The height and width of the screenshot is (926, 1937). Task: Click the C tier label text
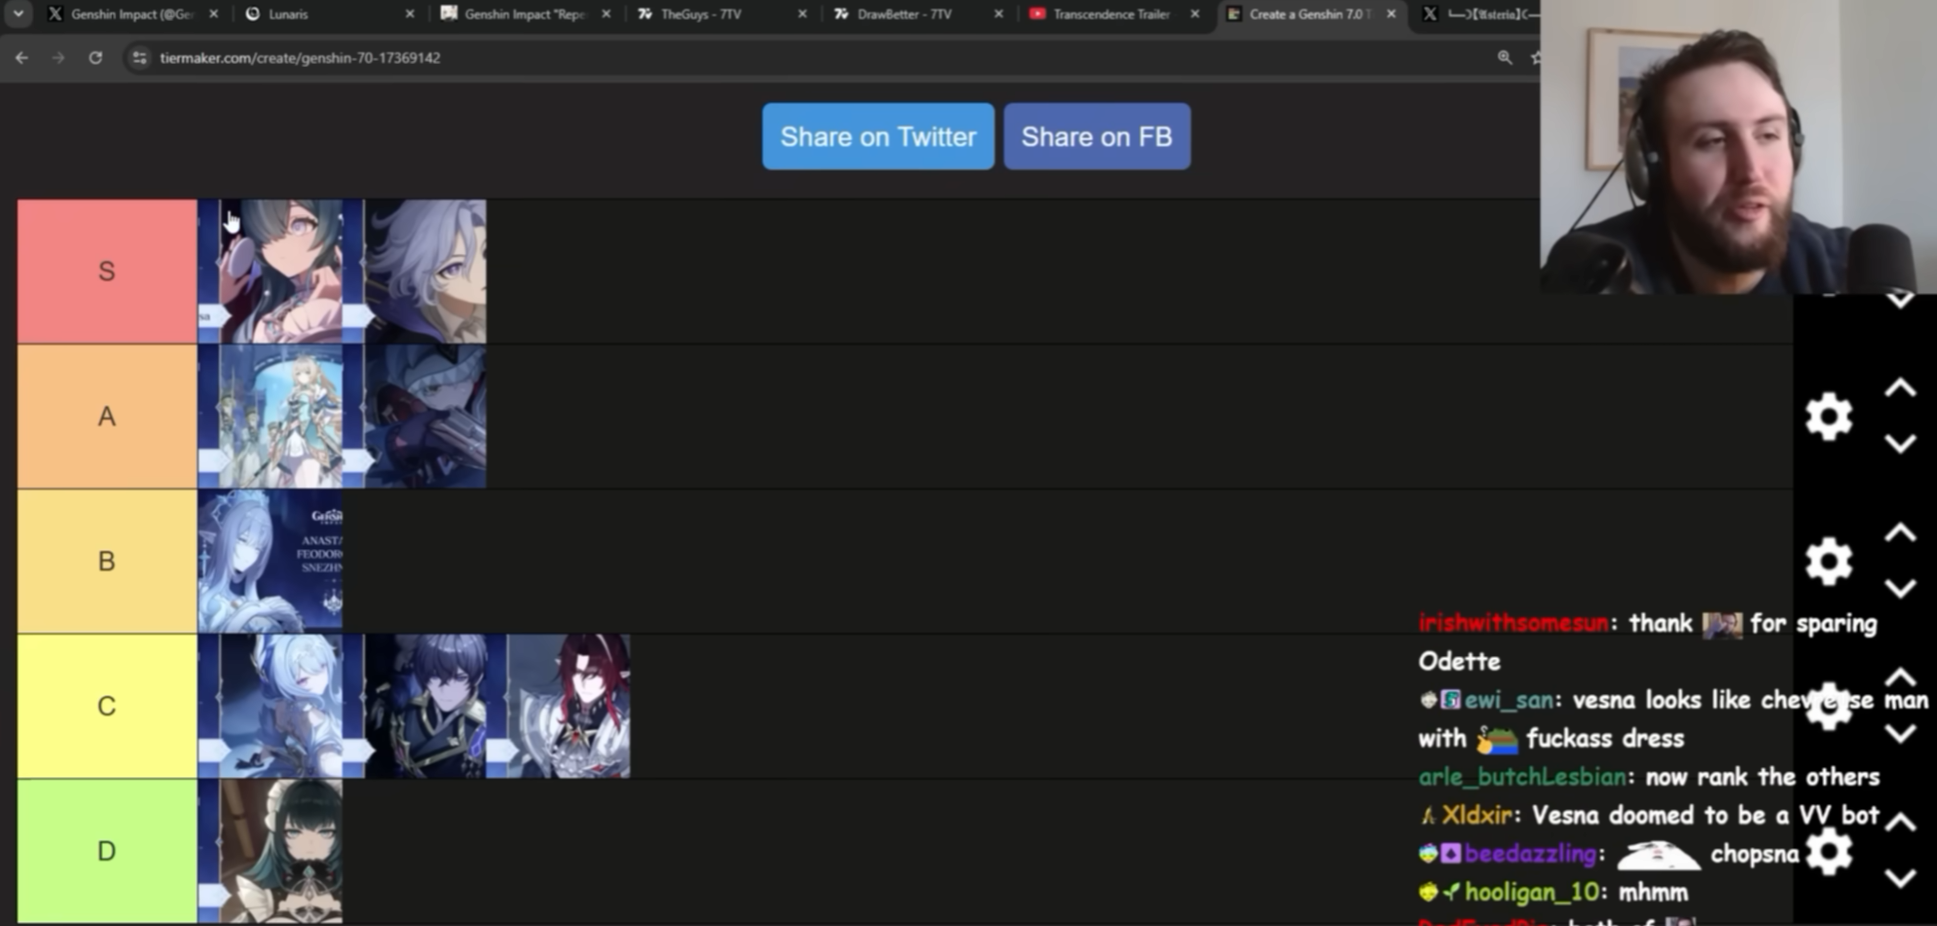[107, 706]
